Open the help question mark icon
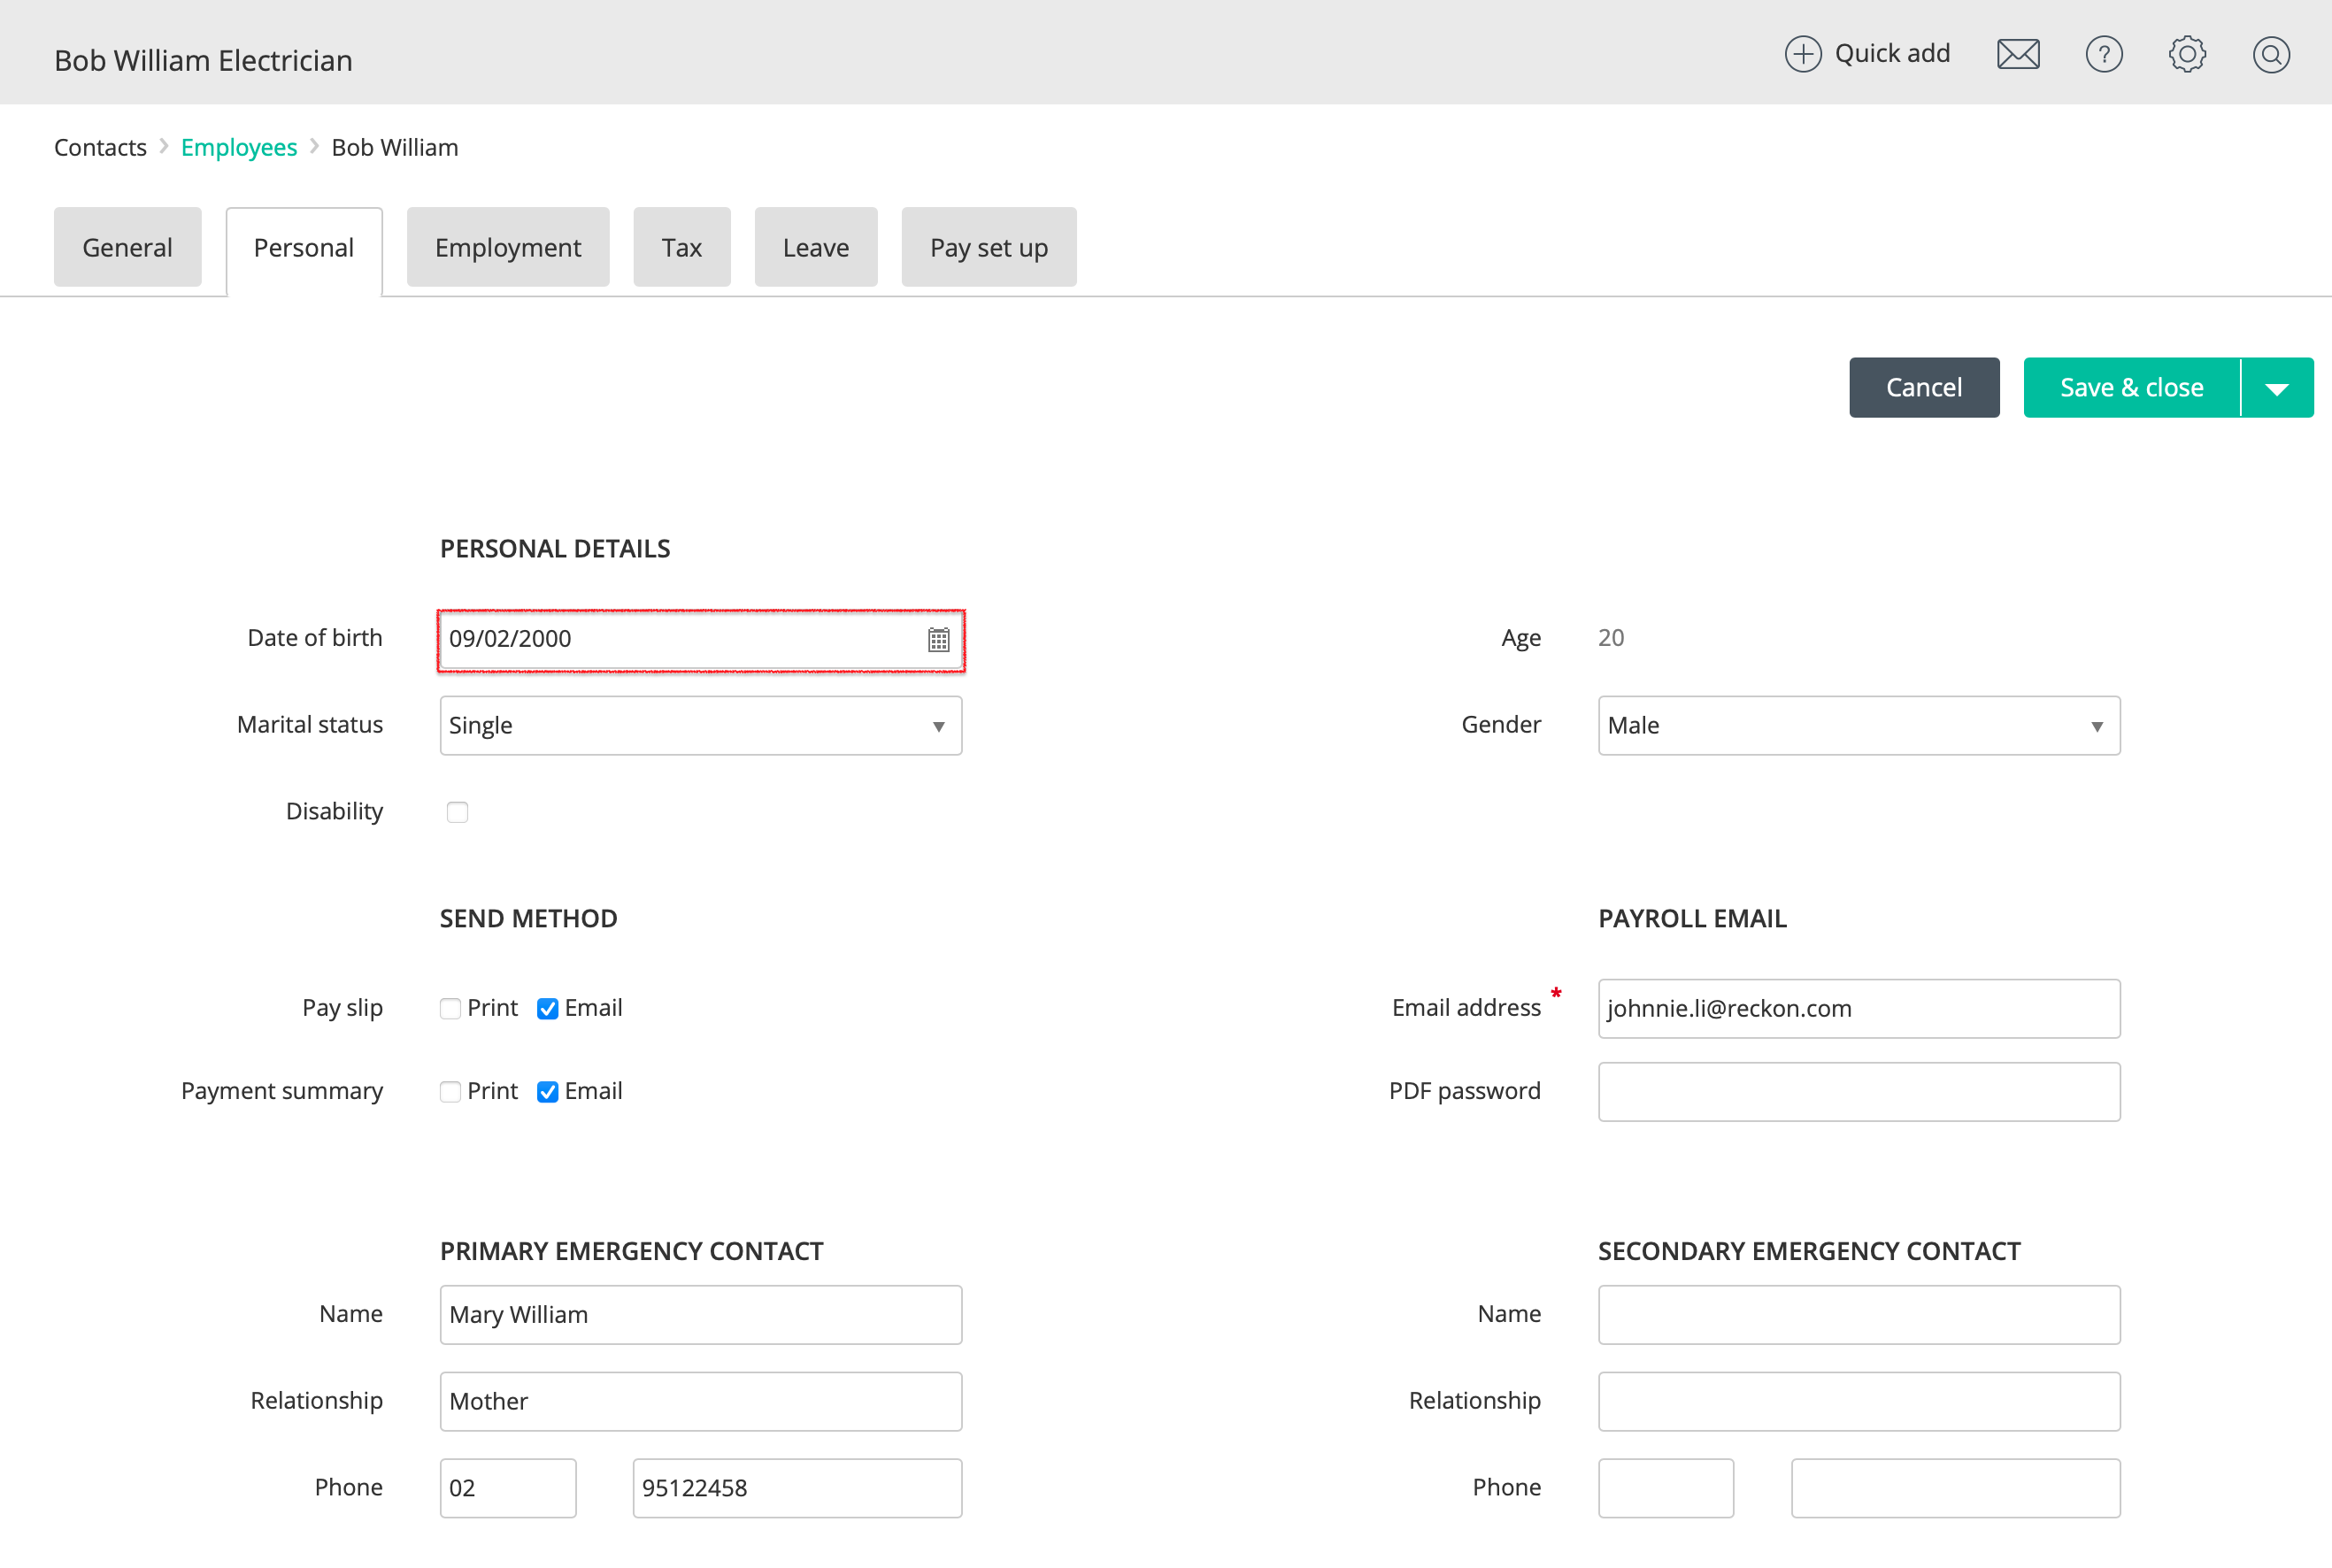 (2104, 54)
